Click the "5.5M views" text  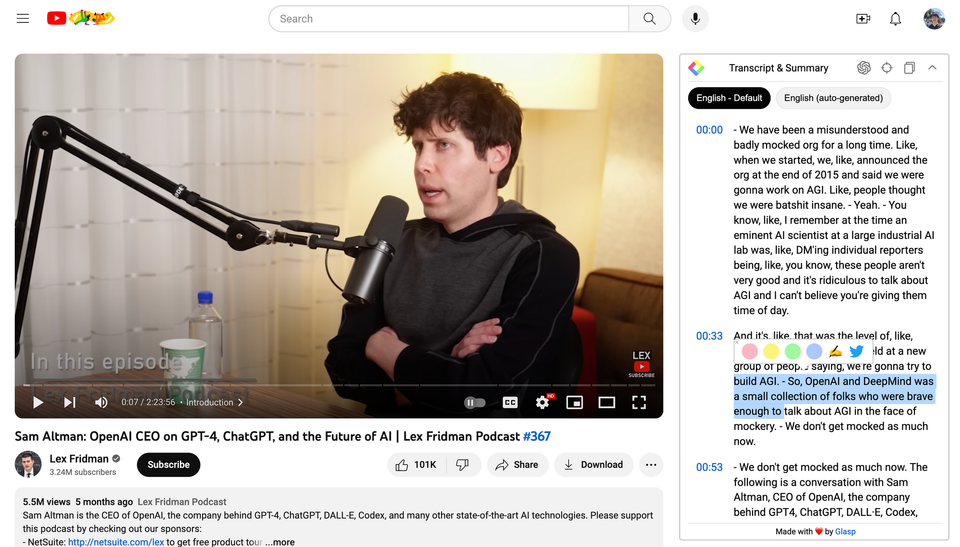click(x=47, y=502)
